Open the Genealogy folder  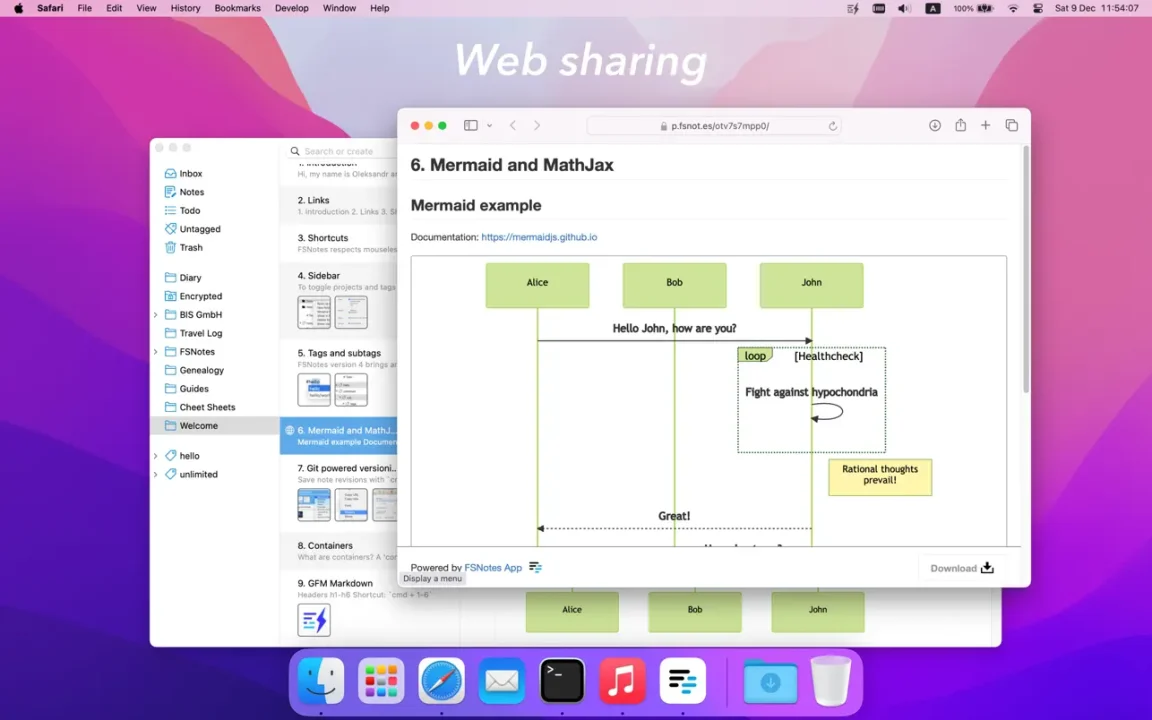pos(201,370)
